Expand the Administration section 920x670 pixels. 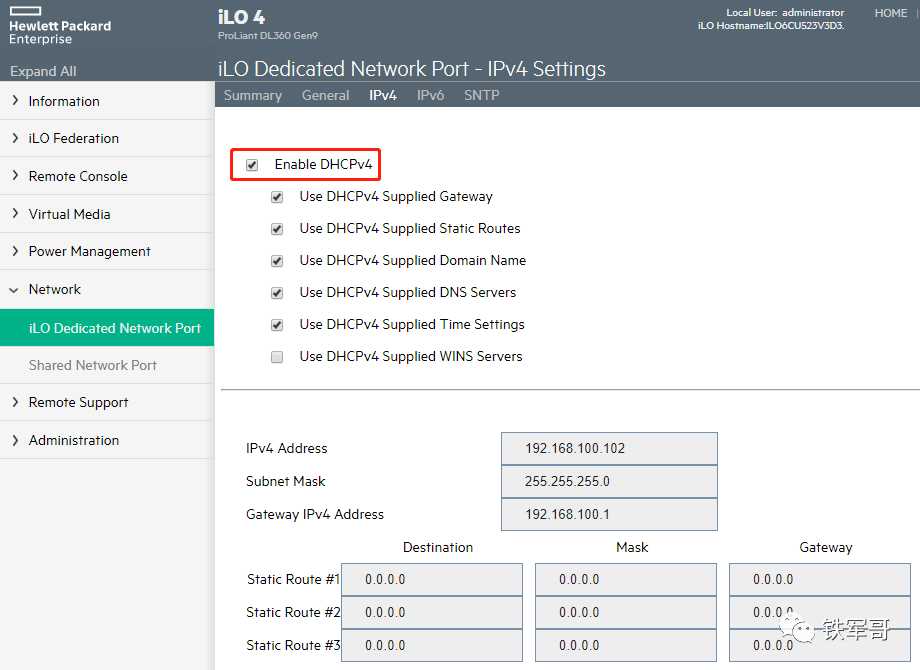(x=15, y=440)
